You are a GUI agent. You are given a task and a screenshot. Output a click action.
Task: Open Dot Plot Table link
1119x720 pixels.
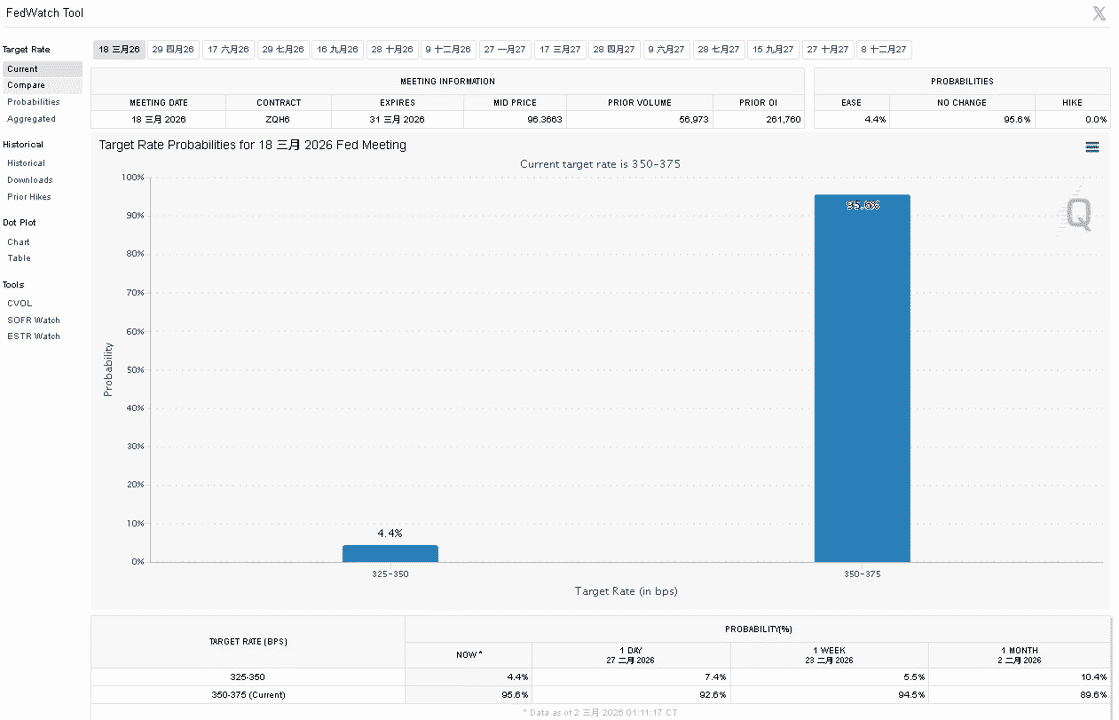click(19, 258)
